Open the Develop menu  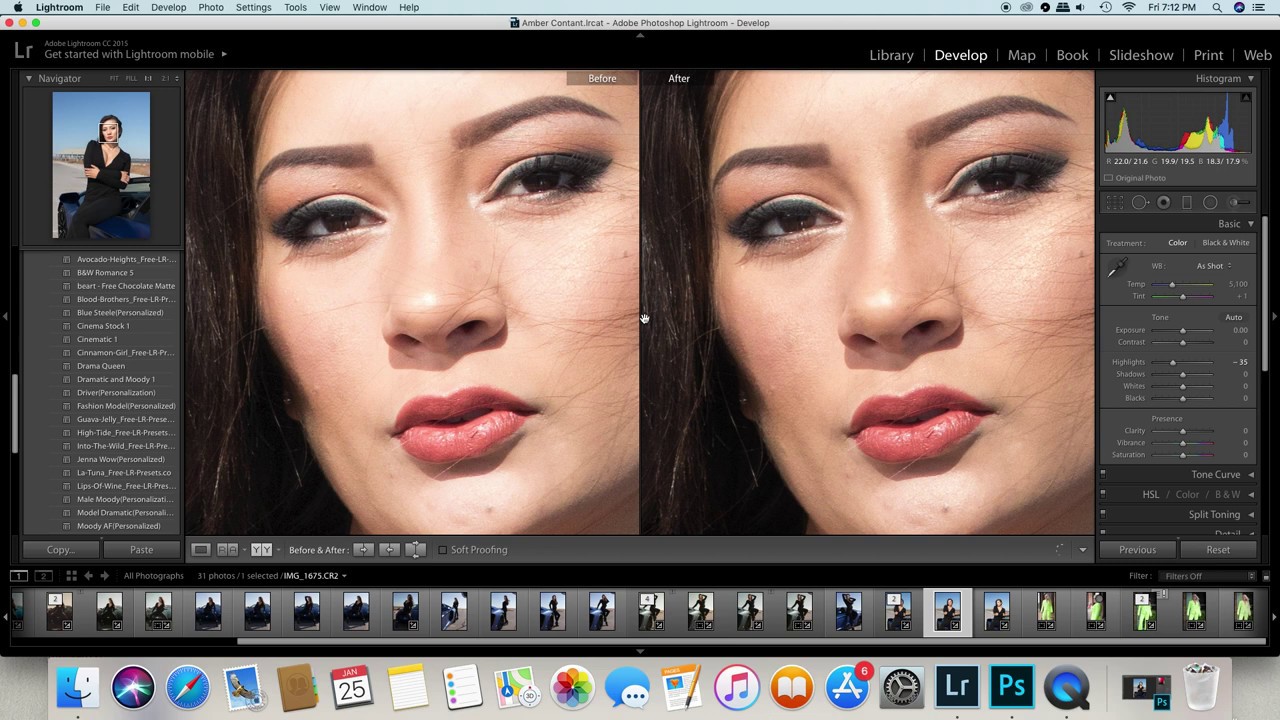(x=168, y=7)
